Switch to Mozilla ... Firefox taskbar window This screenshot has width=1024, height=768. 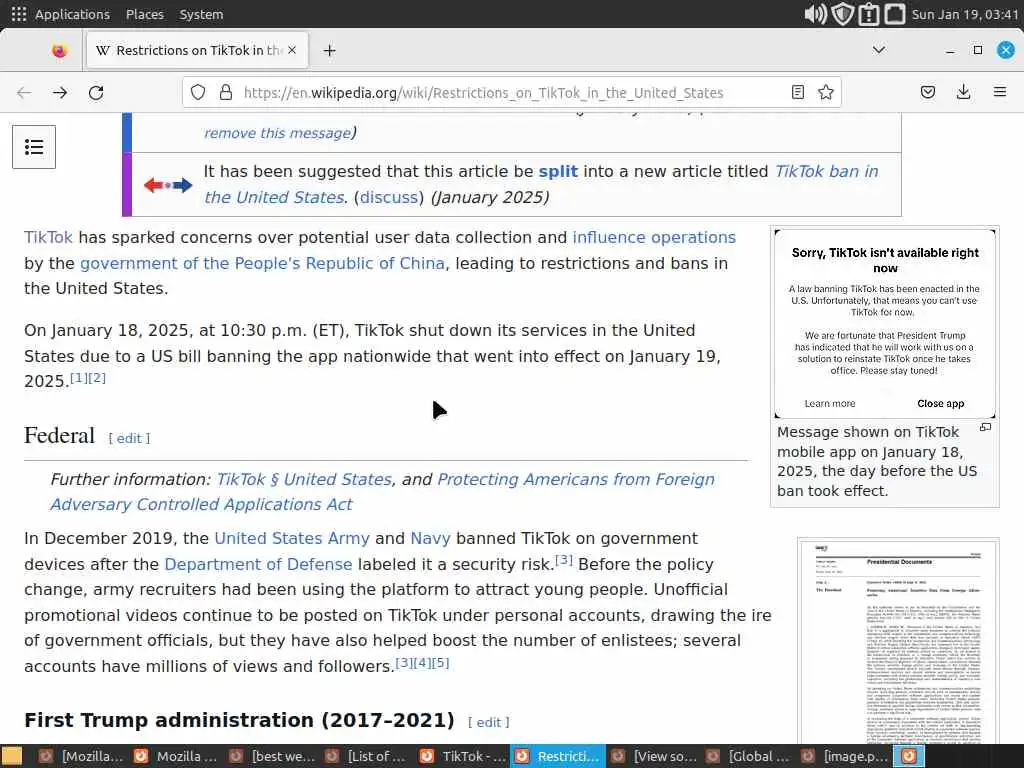(176, 756)
